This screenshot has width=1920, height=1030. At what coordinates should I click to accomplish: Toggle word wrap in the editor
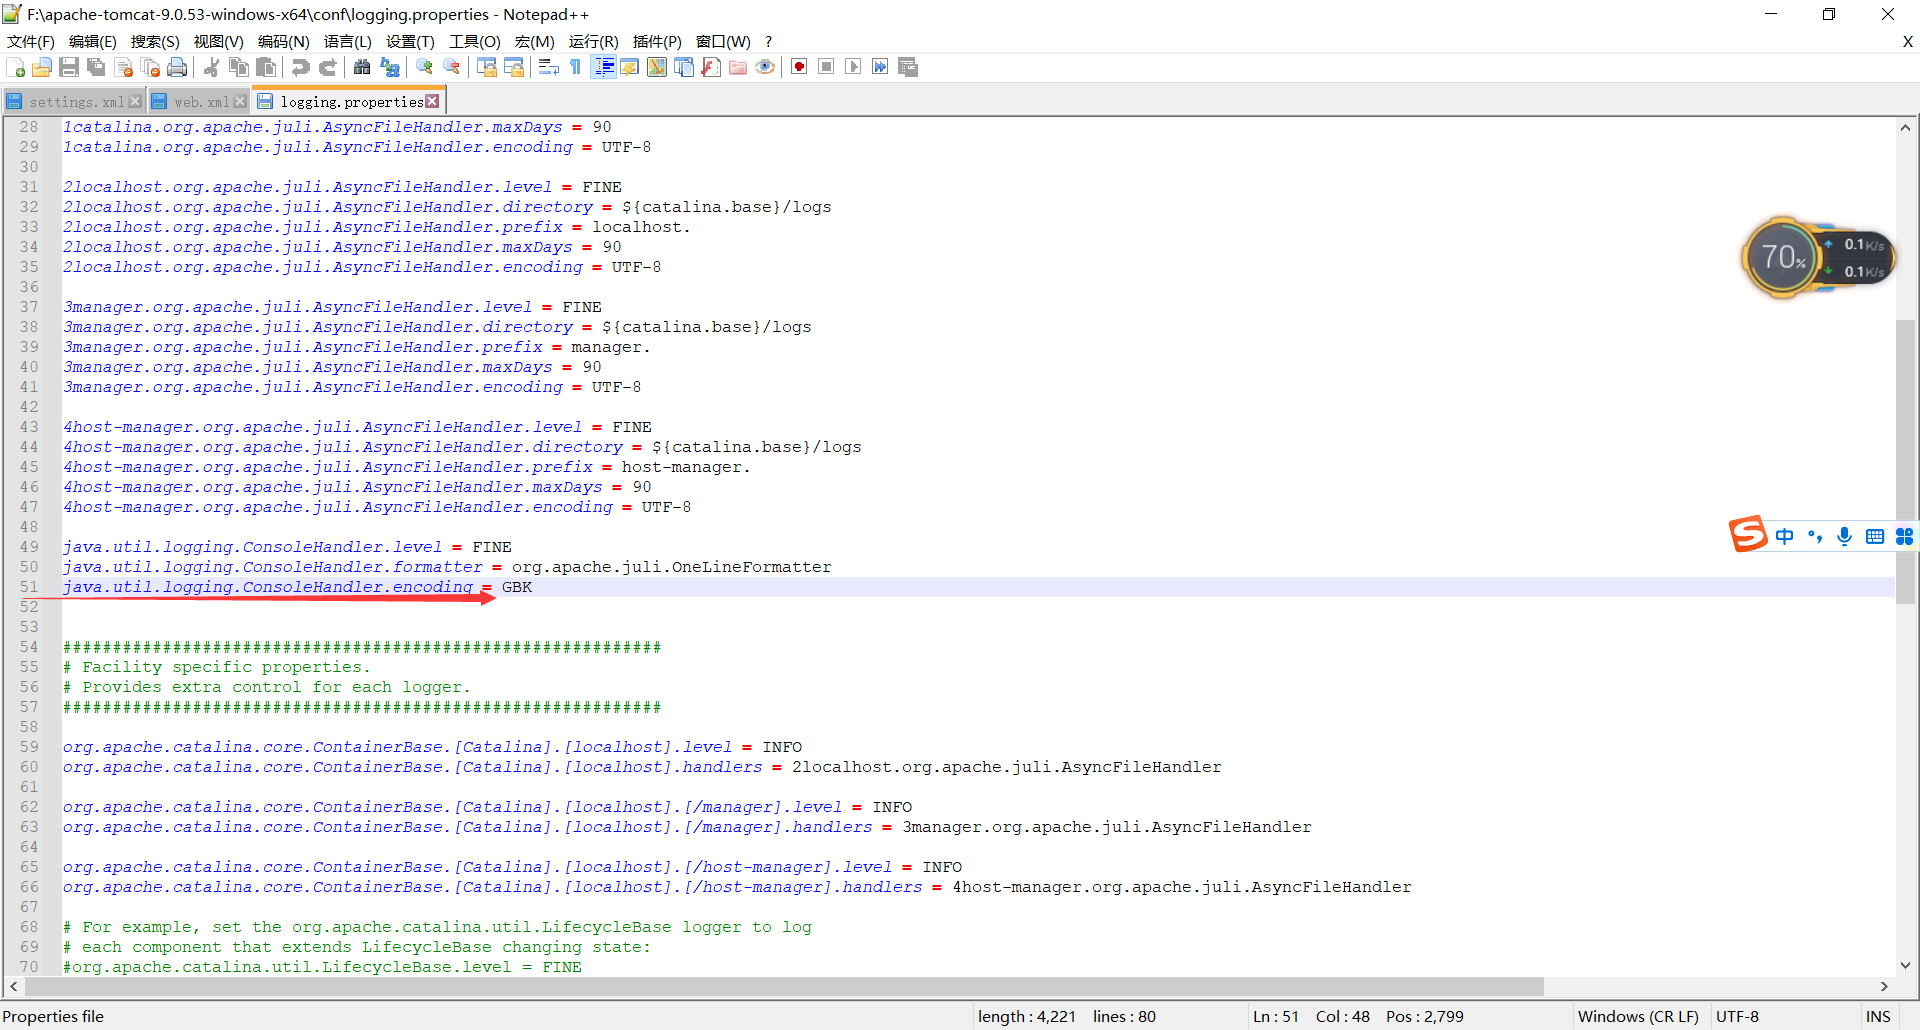[x=548, y=67]
